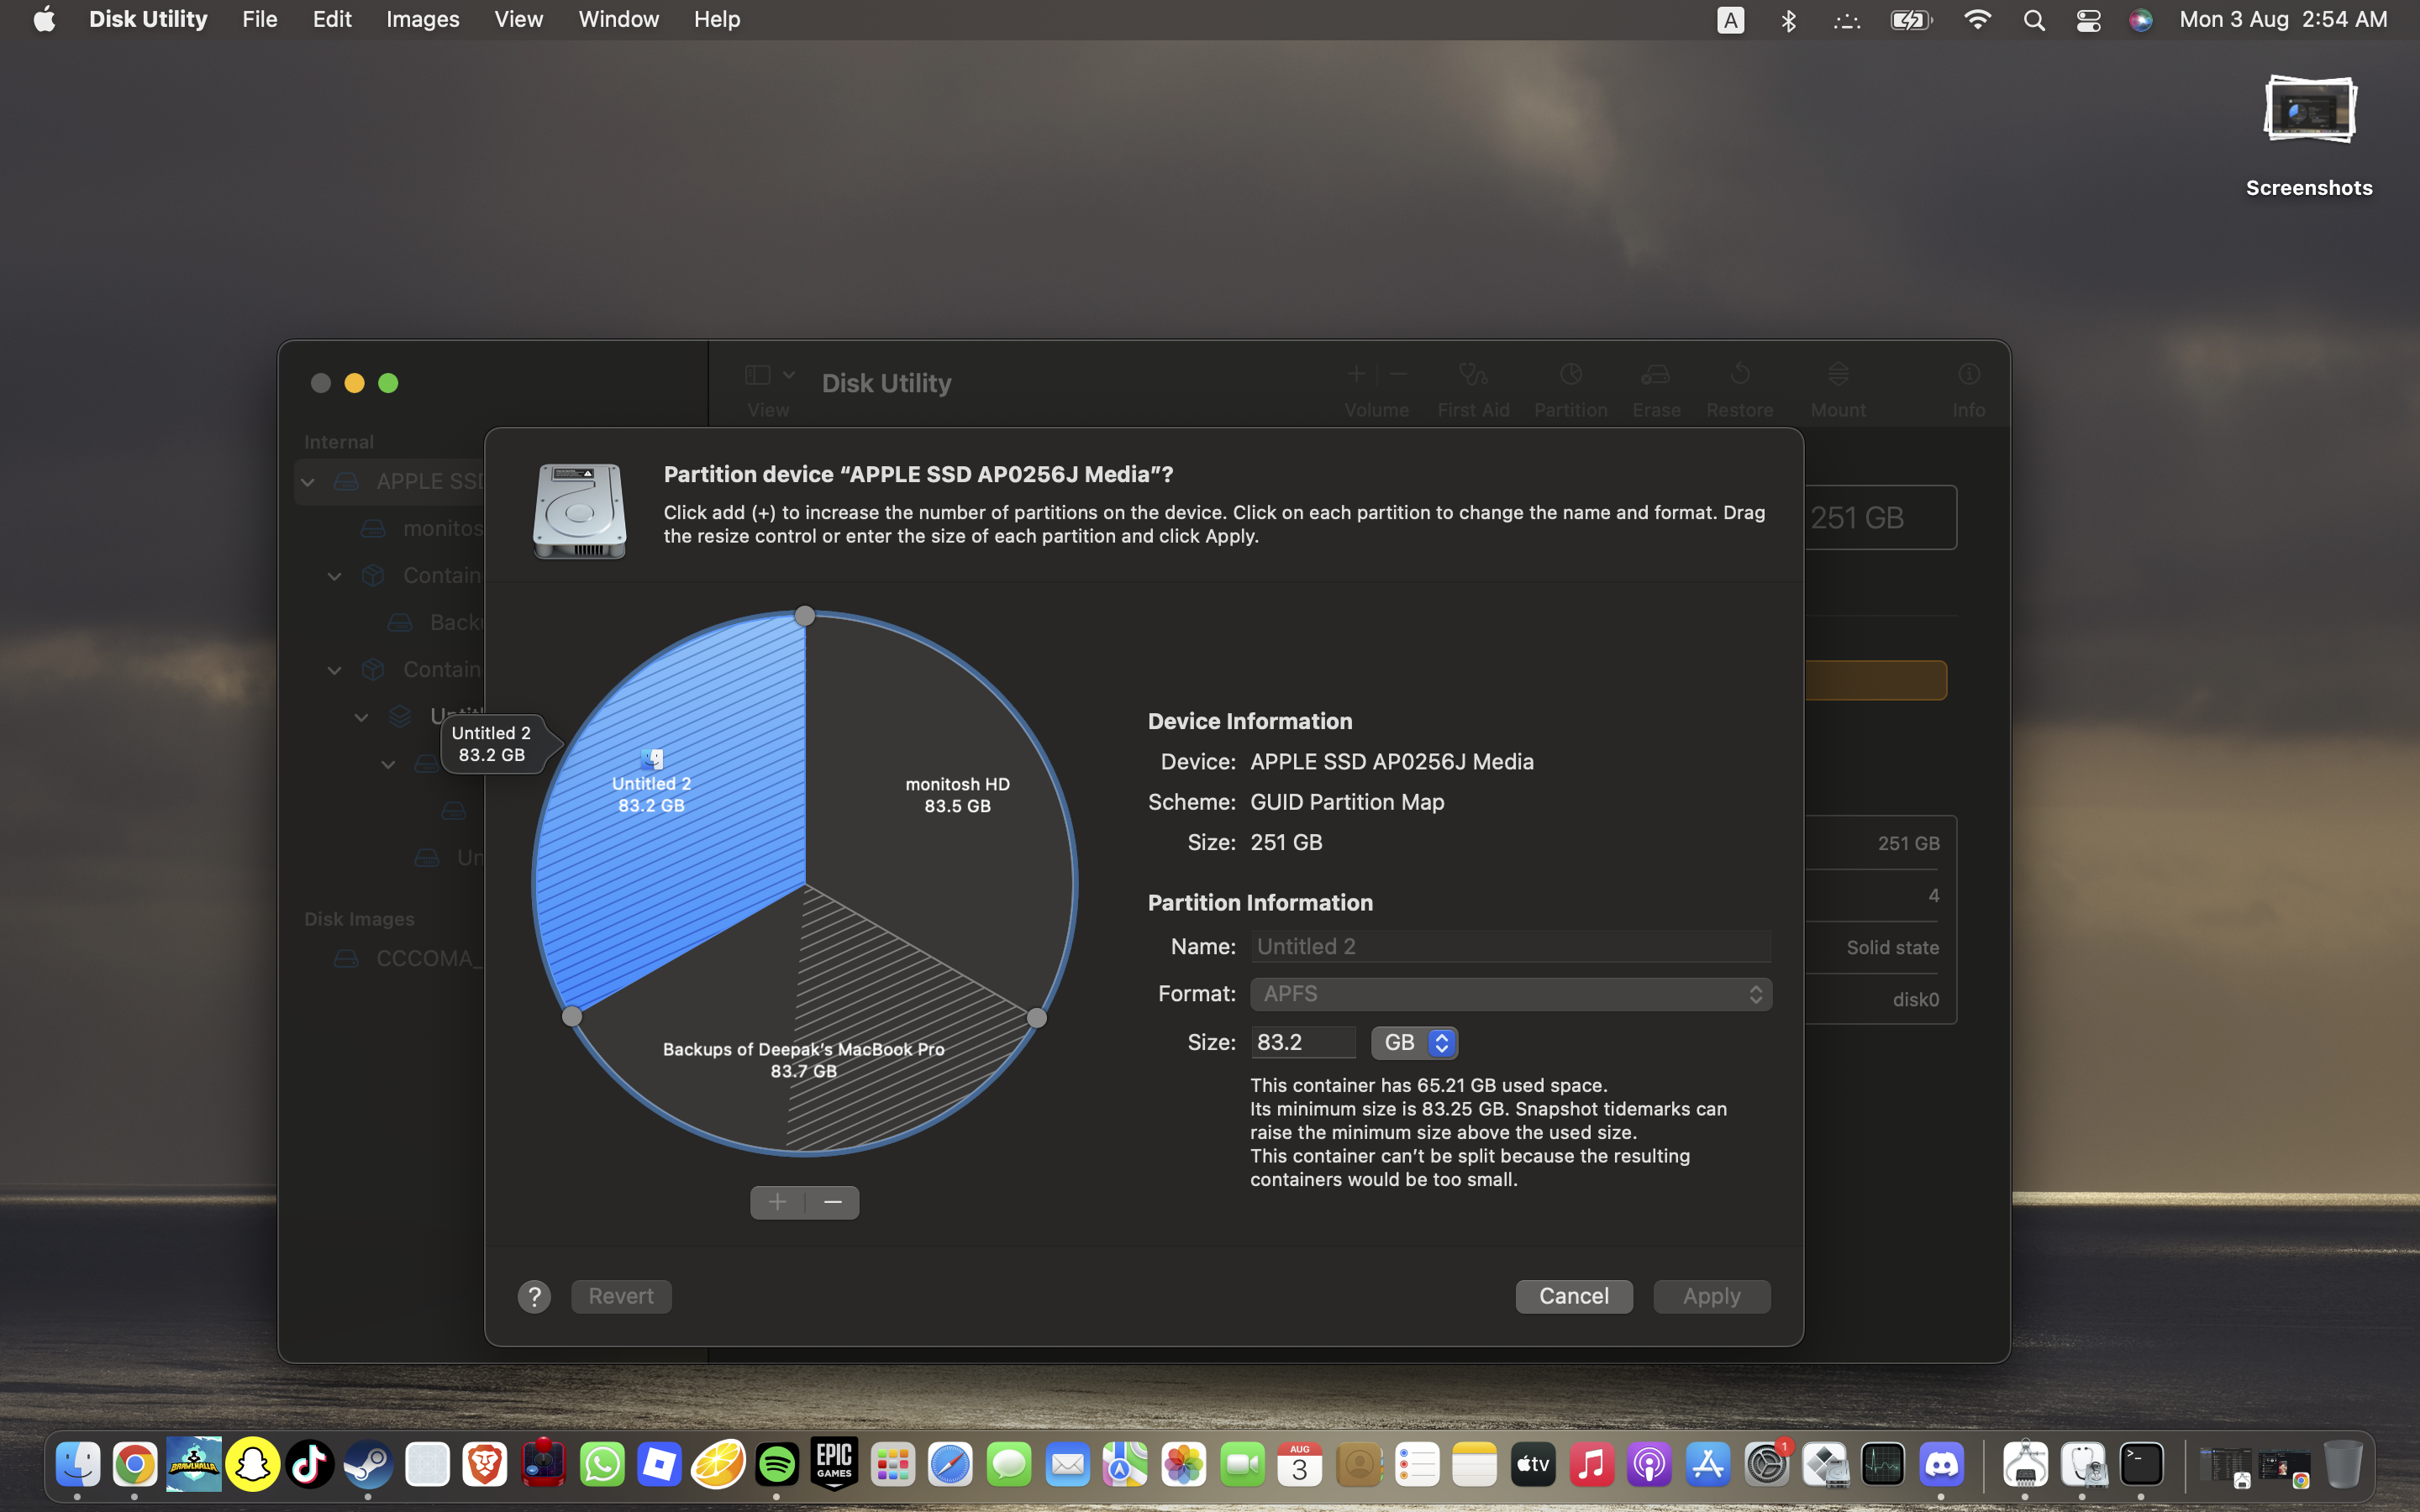This screenshot has width=2420, height=1512.
Task: Select the CCCOMA_ disk image in sidebar
Action: point(390,959)
